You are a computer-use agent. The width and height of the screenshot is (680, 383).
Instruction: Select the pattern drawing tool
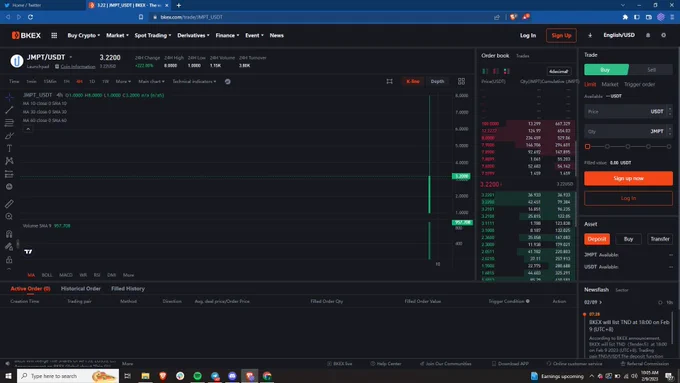(9, 161)
